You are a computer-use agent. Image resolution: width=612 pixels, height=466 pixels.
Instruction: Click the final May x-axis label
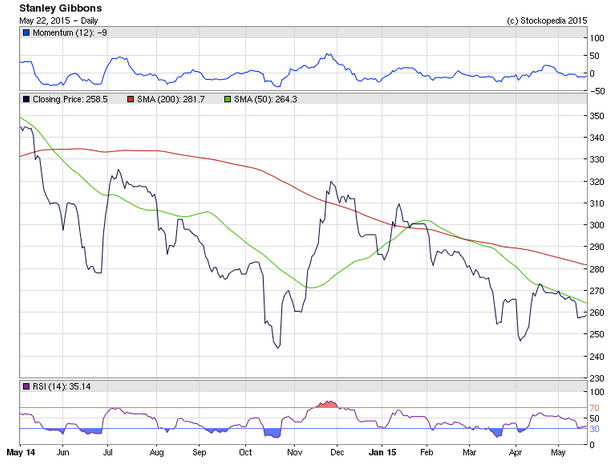(x=558, y=452)
